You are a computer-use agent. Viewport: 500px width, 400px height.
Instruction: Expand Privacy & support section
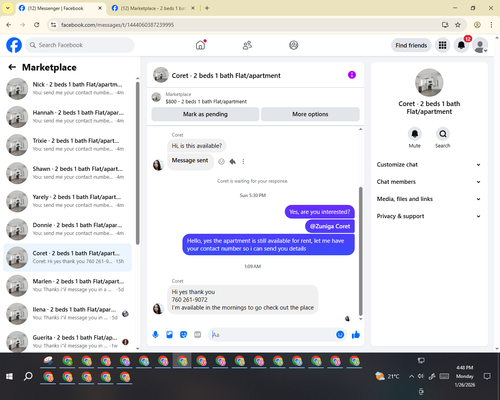[x=429, y=216]
